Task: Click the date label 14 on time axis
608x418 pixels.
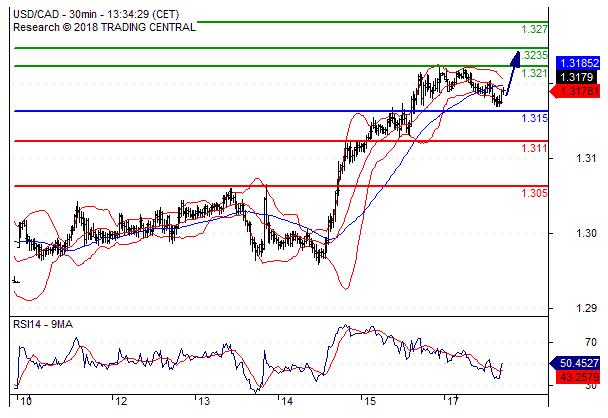Action: pyautogui.click(x=287, y=401)
